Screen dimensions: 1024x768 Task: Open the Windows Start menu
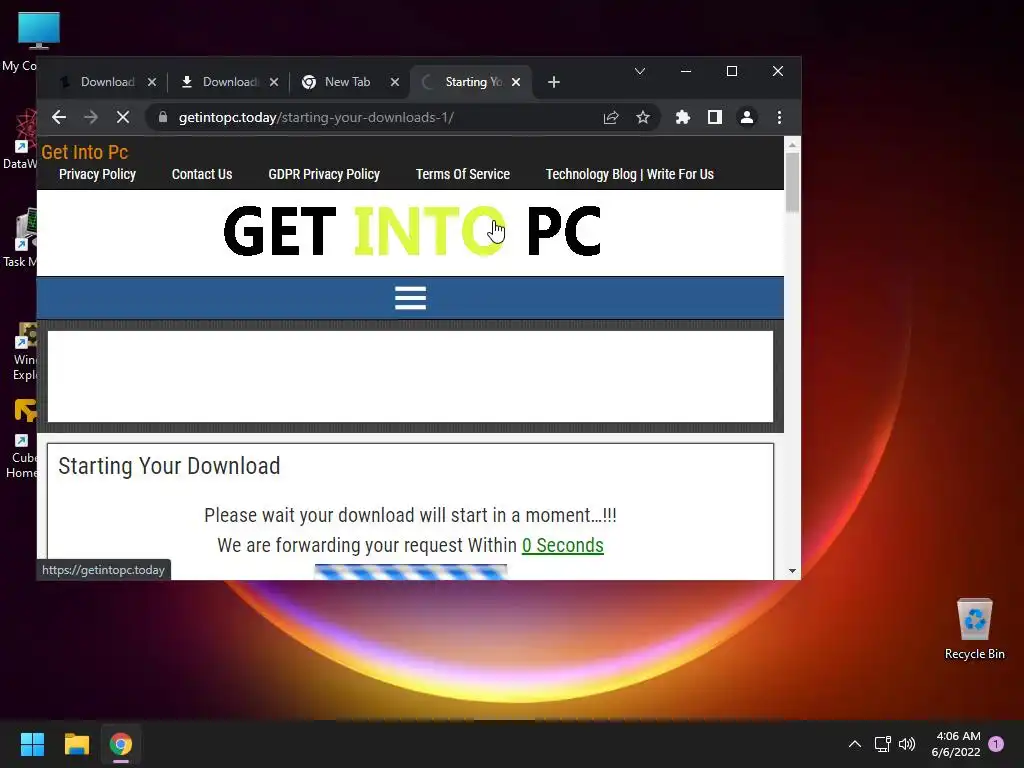tap(32, 744)
